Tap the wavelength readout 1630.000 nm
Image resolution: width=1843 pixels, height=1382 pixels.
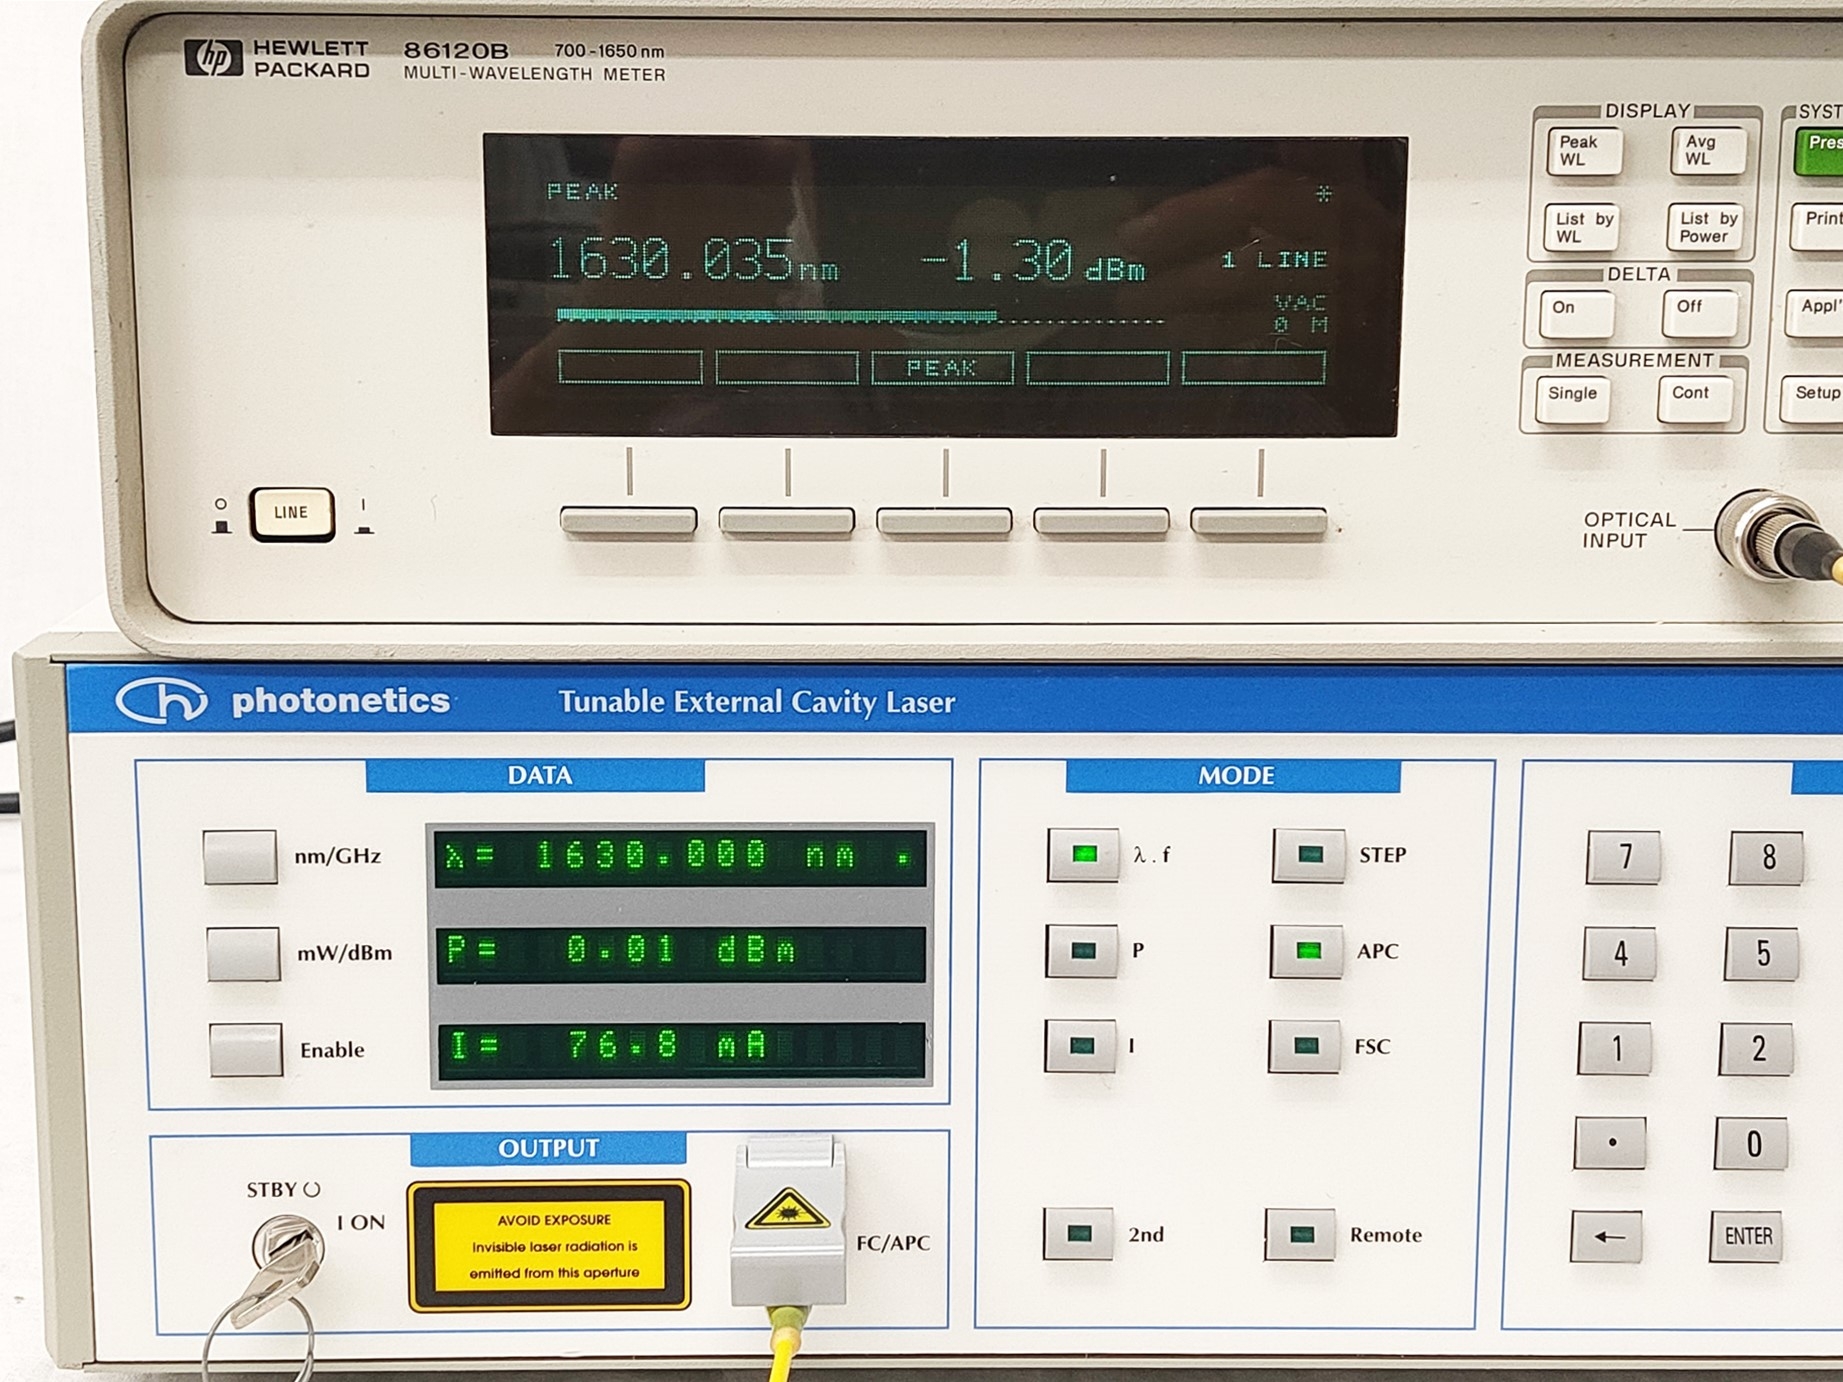point(680,857)
